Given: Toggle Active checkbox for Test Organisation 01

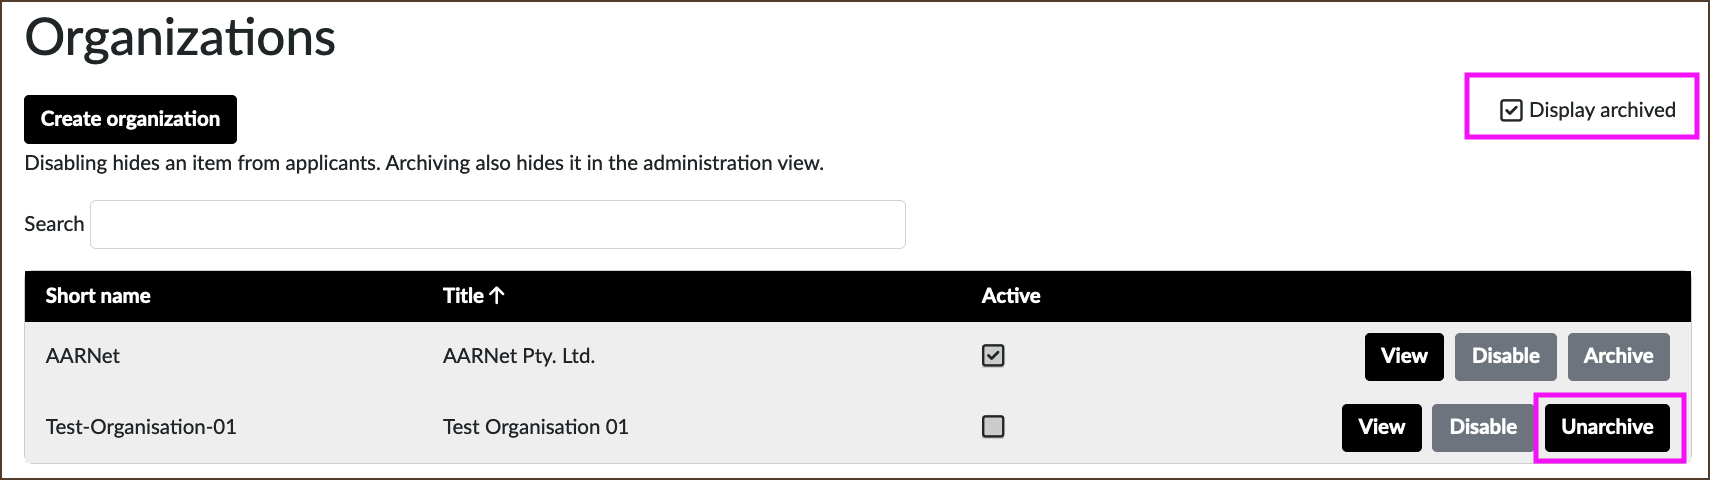Looking at the screenshot, I should [x=993, y=427].
